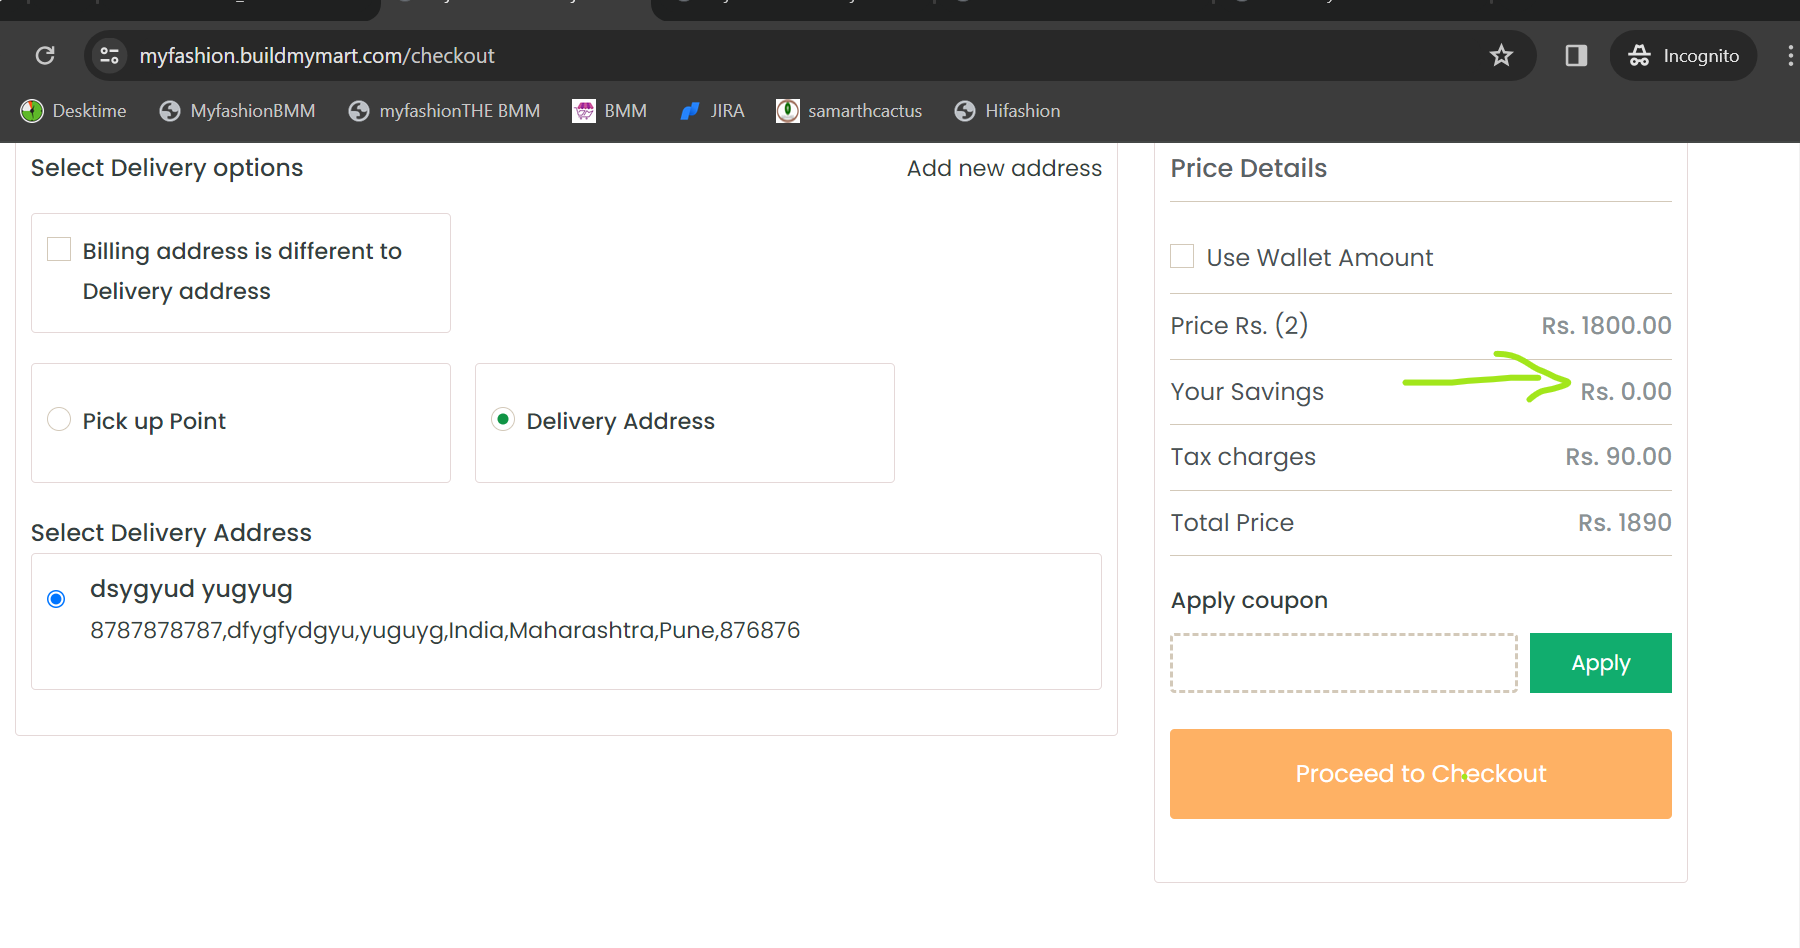Click the green Apply coupon button
Viewport: 1800px width, 948px height.
[x=1600, y=663]
